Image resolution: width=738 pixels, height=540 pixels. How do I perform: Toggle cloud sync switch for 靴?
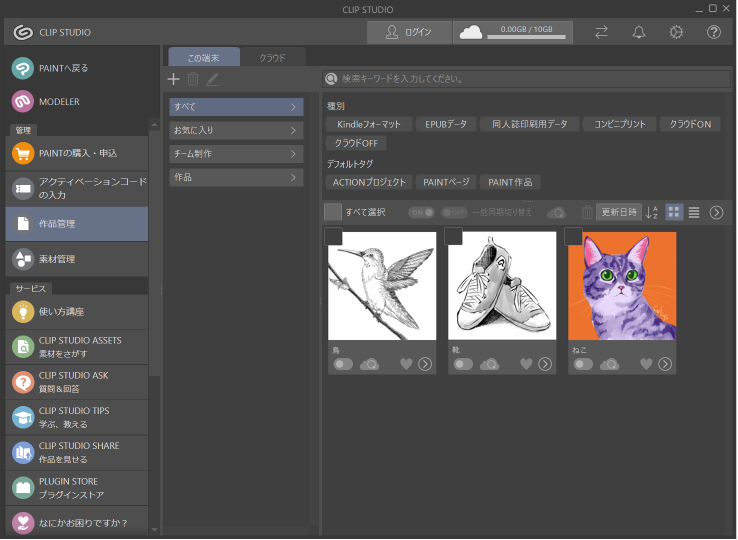(x=463, y=364)
